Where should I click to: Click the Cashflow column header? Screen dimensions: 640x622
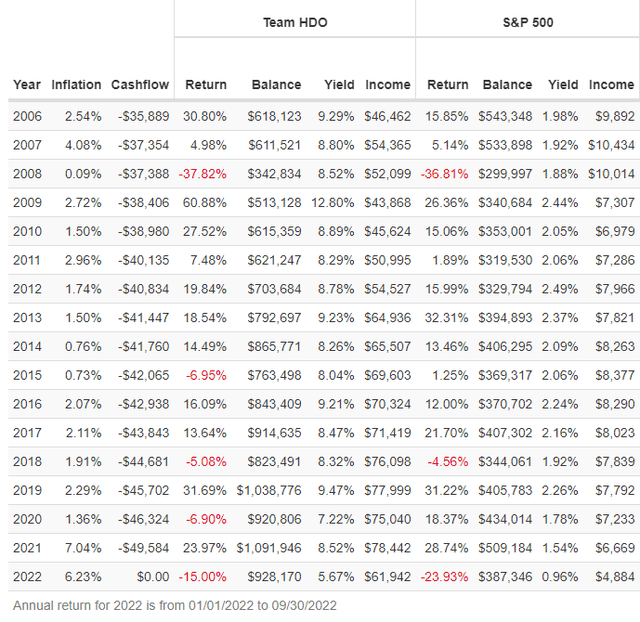140,84
